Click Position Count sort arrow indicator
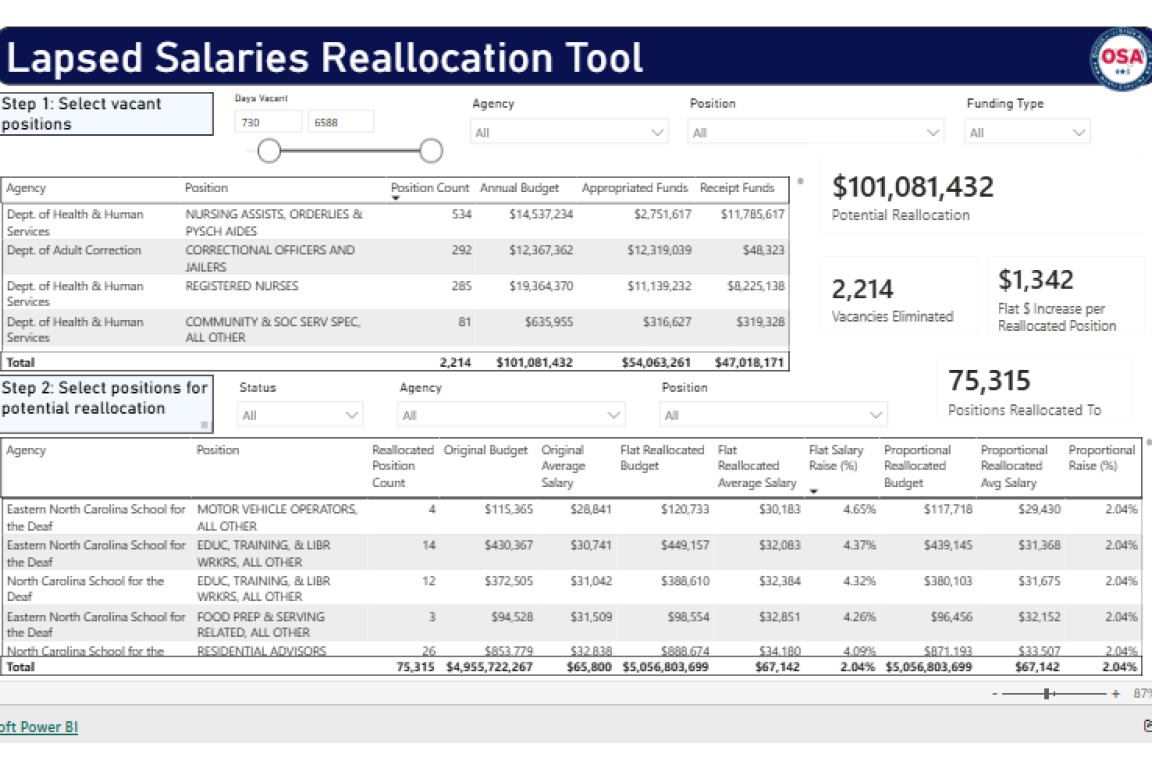1152x768 pixels. tap(395, 198)
